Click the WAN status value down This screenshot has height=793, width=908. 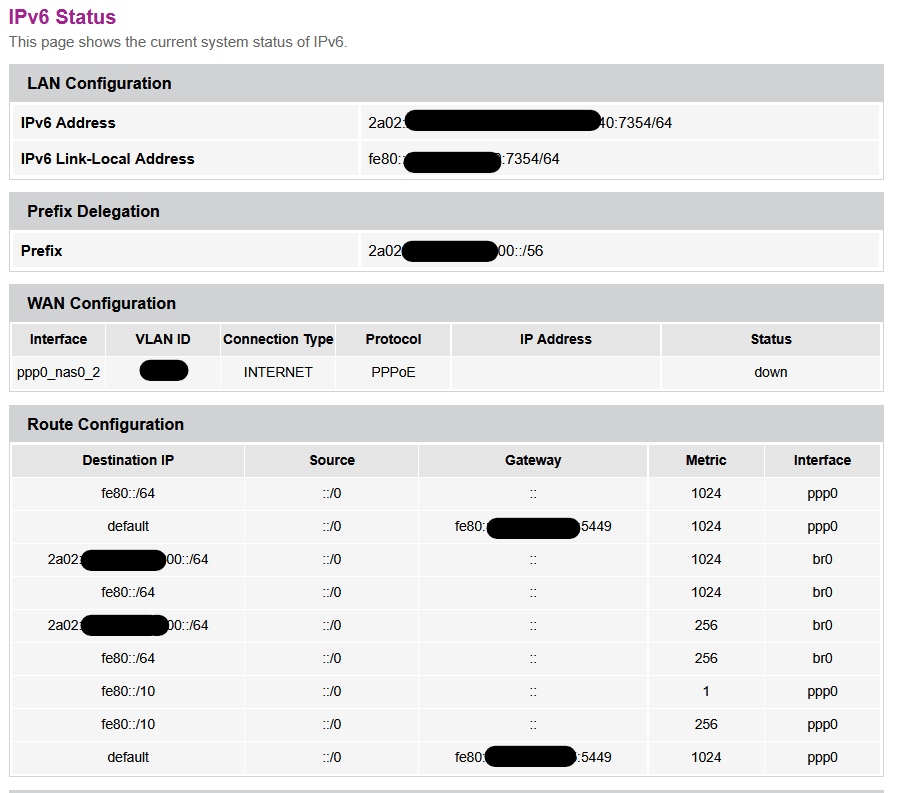point(771,372)
